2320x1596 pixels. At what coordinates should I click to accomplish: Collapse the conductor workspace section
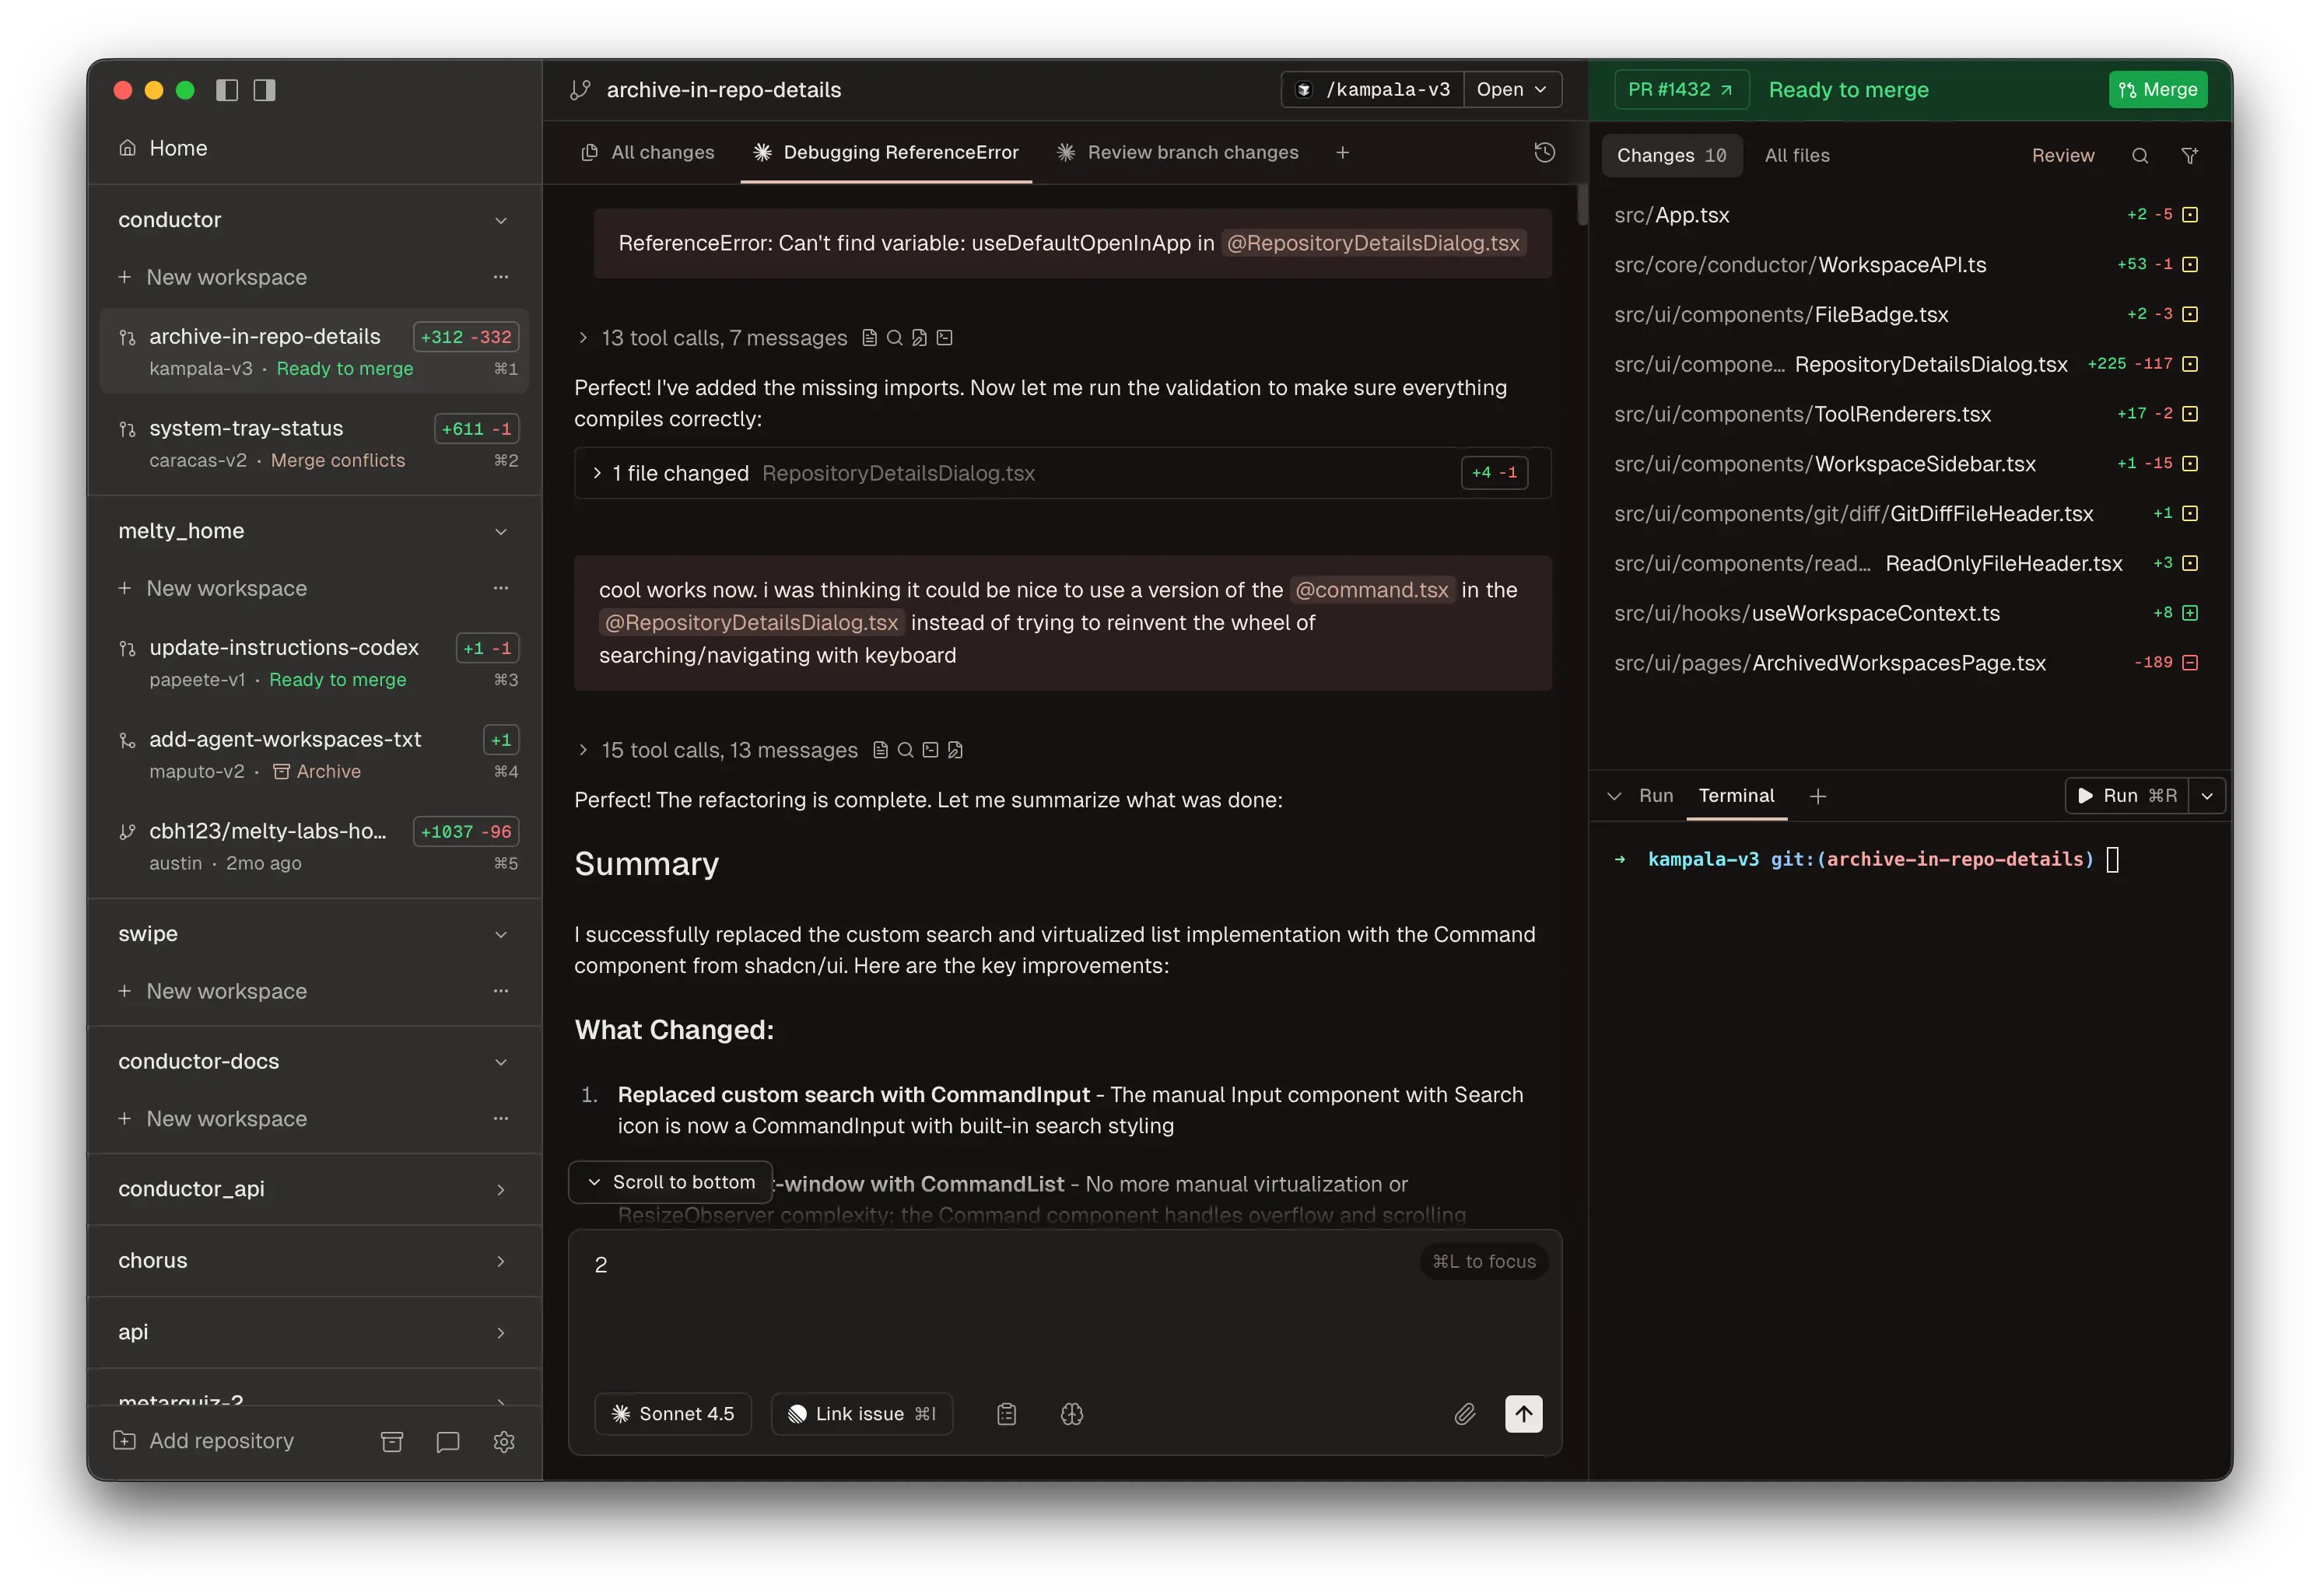pyautogui.click(x=501, y=220)
